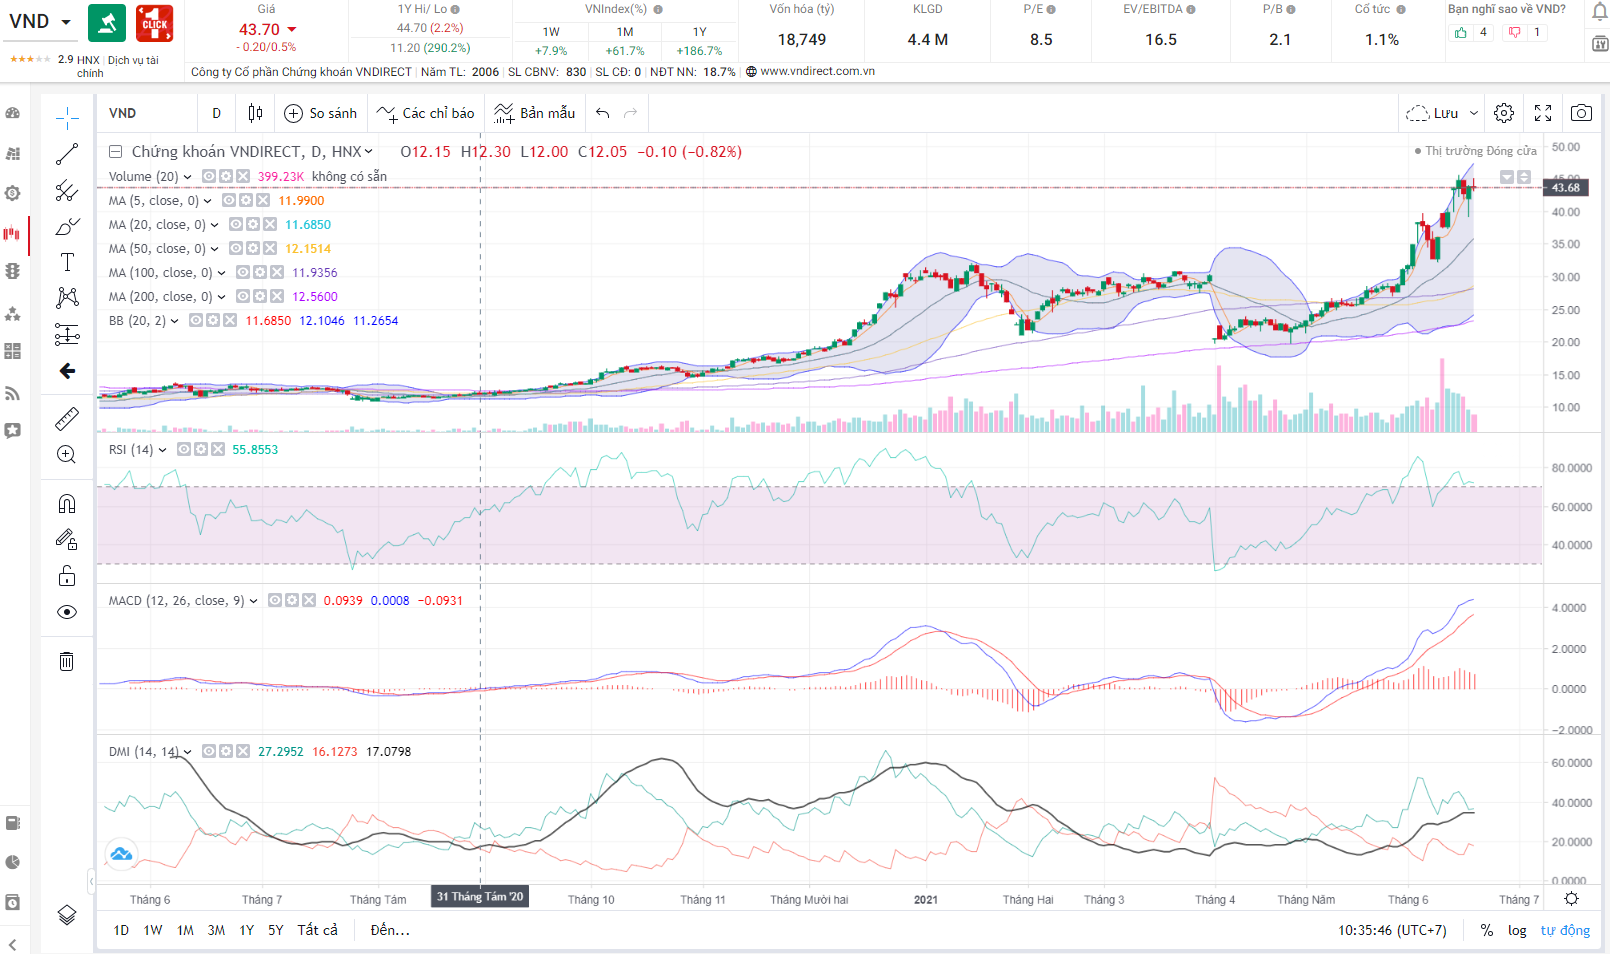Select the XABCD pattern tool
The image size is (1610, 954).
click(x=67, y=298)
